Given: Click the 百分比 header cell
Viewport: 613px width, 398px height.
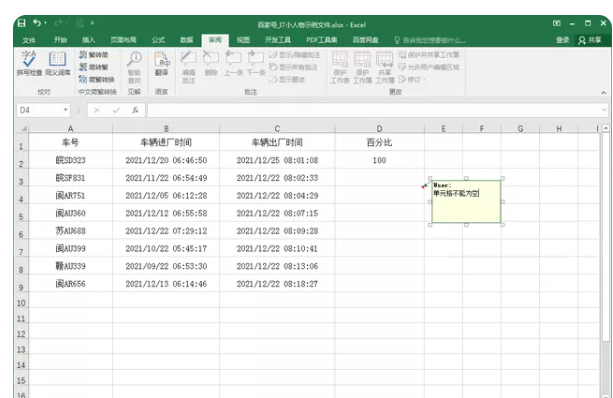Looking at the screenshot, I should pyautogui.click(x=379, y=142).
